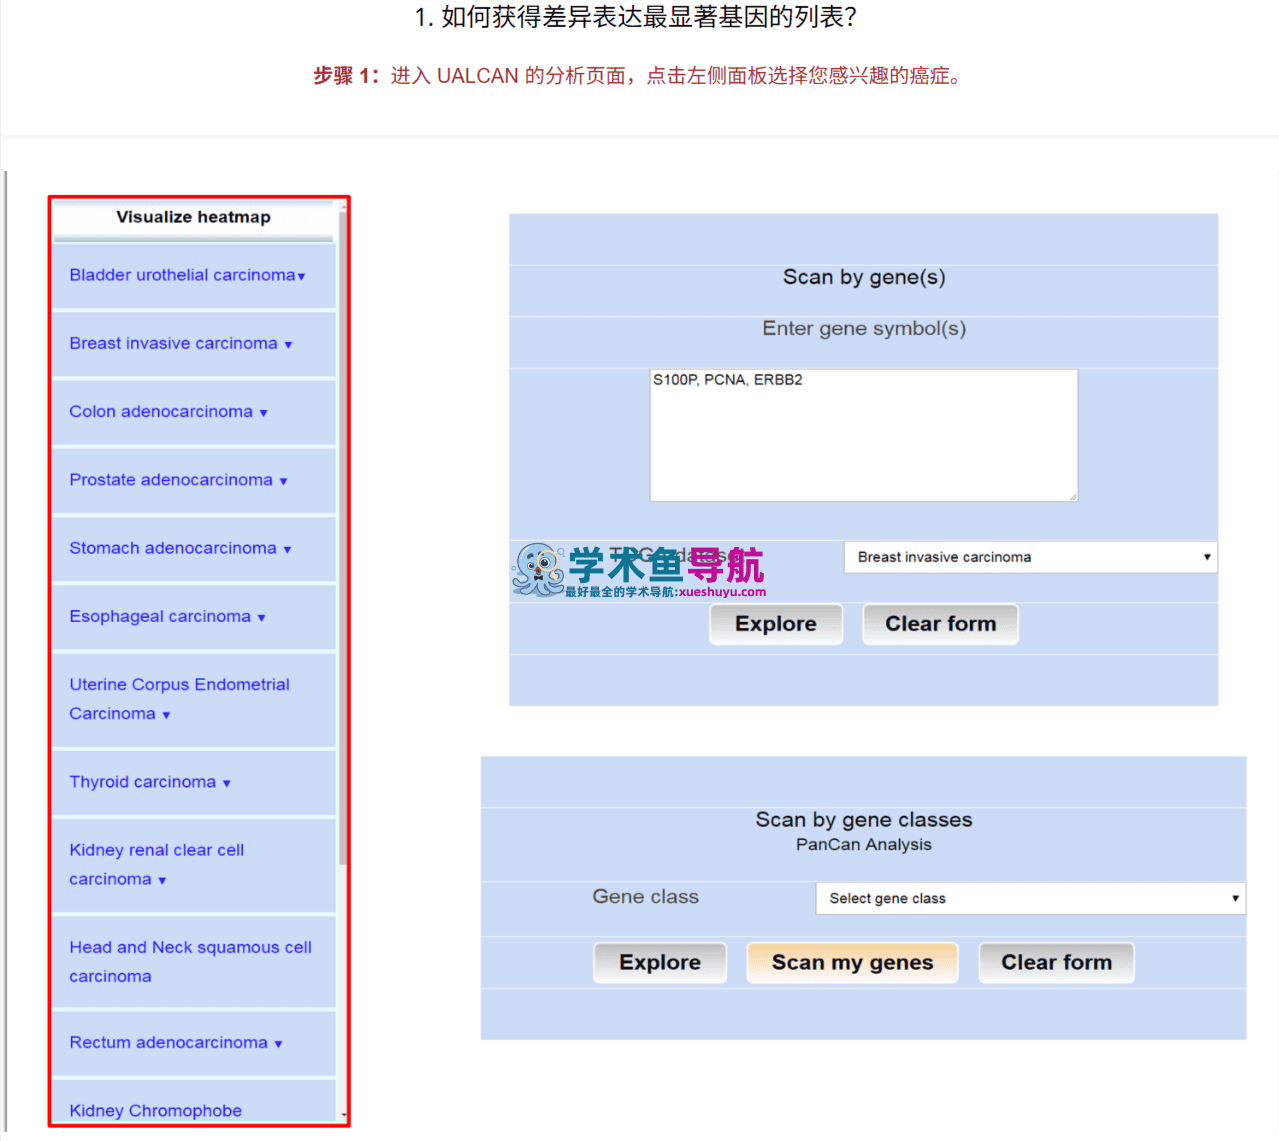Expand Colon adenocarcinoma in the heatmap list
Screen dimensions: 1279x1141
coord(168,411)
